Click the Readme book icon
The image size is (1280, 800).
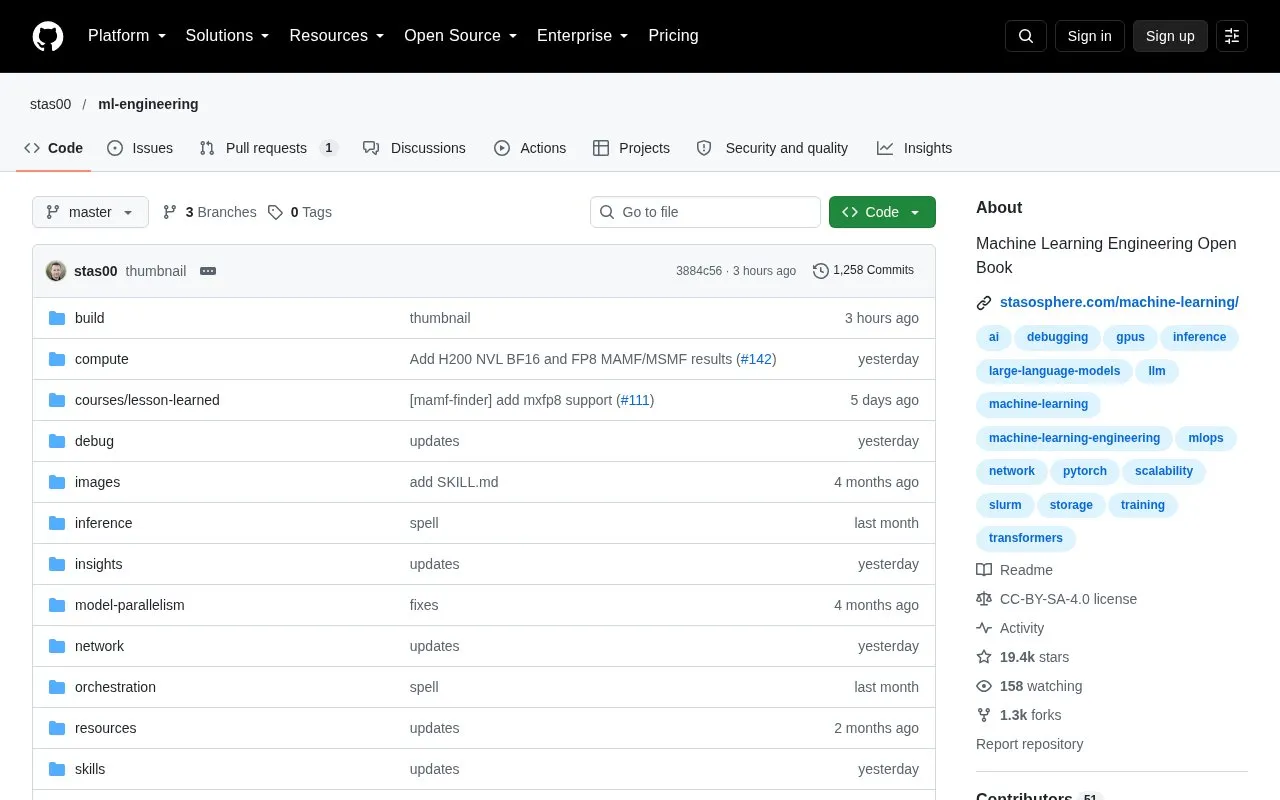pos(984,570)
